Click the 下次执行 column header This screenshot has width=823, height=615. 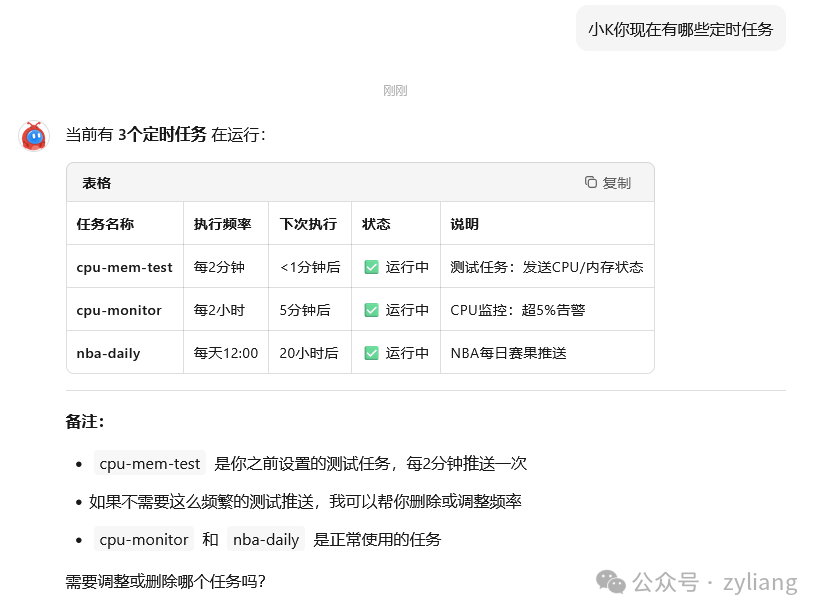tap(308, 224)
